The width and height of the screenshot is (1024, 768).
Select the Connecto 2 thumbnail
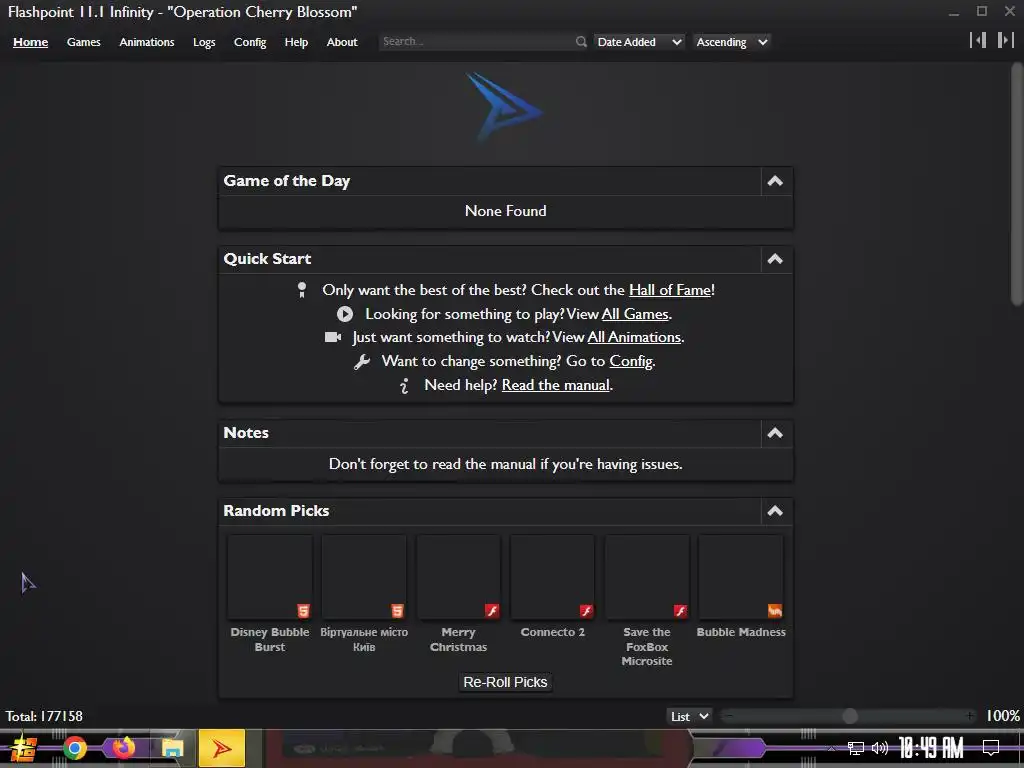[x=552, y=577]
